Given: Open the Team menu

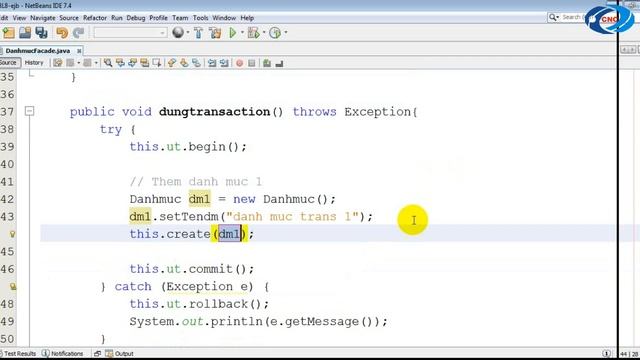Looking at the screenshot, I should coord(180,18).
